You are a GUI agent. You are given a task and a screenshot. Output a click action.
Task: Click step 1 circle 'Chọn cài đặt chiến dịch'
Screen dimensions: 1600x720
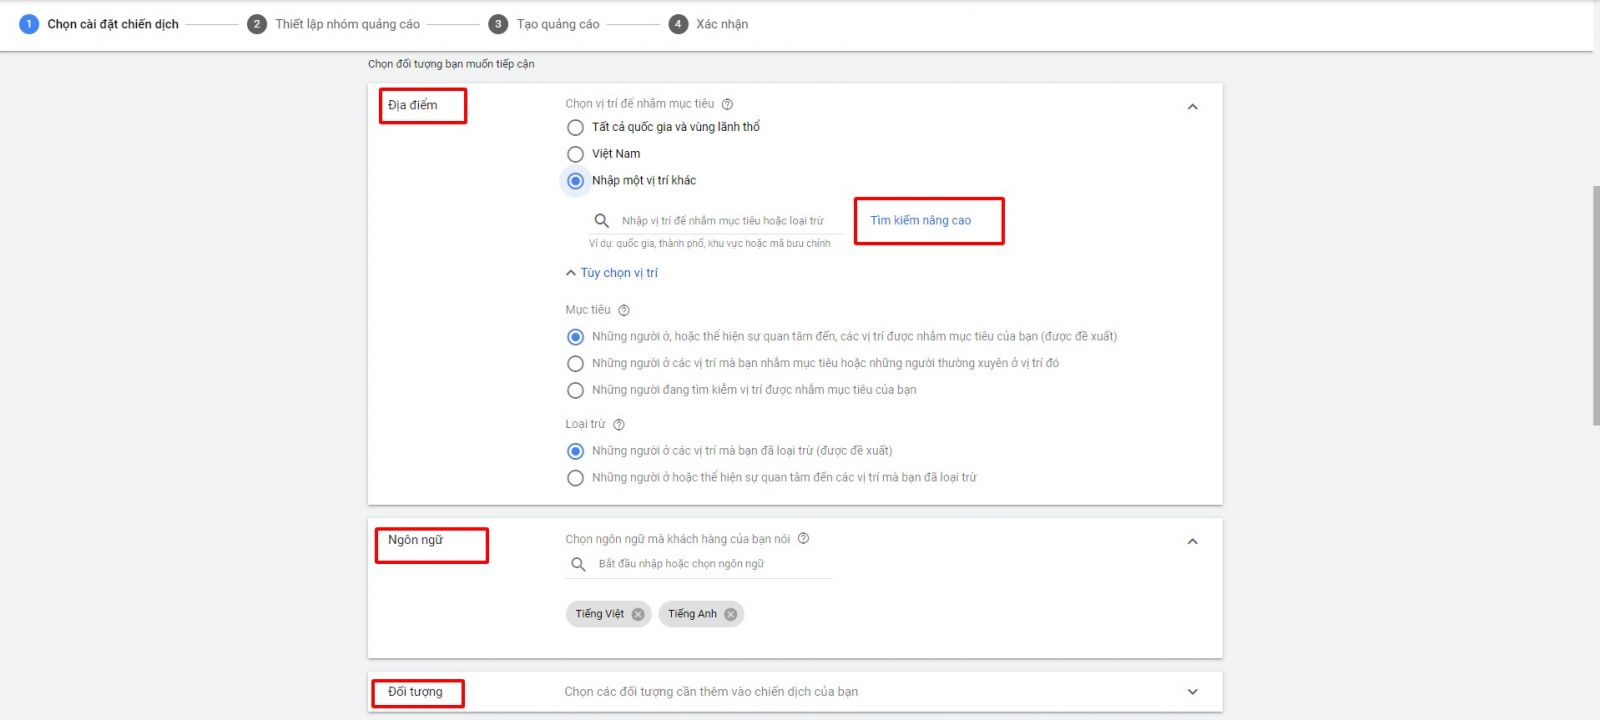click(x=29, y=24)
